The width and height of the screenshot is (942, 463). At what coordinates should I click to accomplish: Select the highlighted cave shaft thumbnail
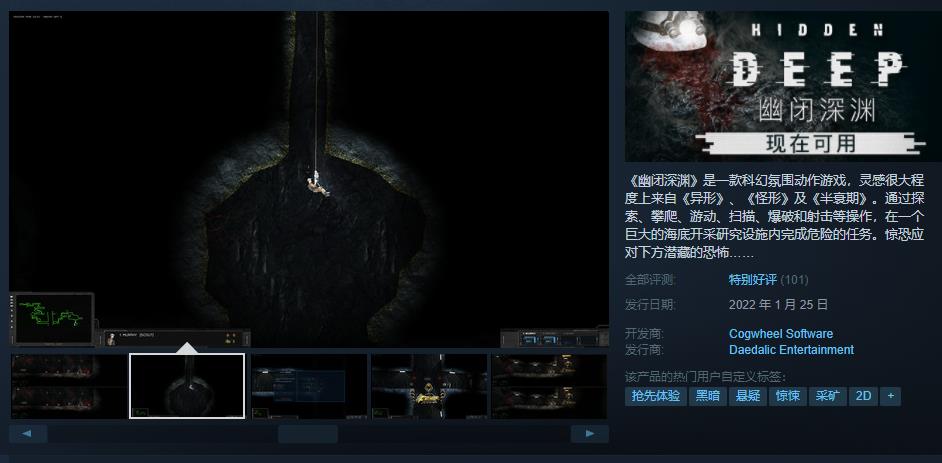coord(187,386)
